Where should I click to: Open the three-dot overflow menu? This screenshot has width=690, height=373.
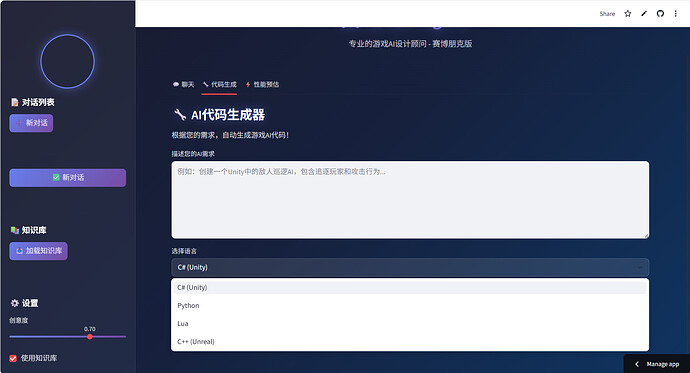(675, 14)
